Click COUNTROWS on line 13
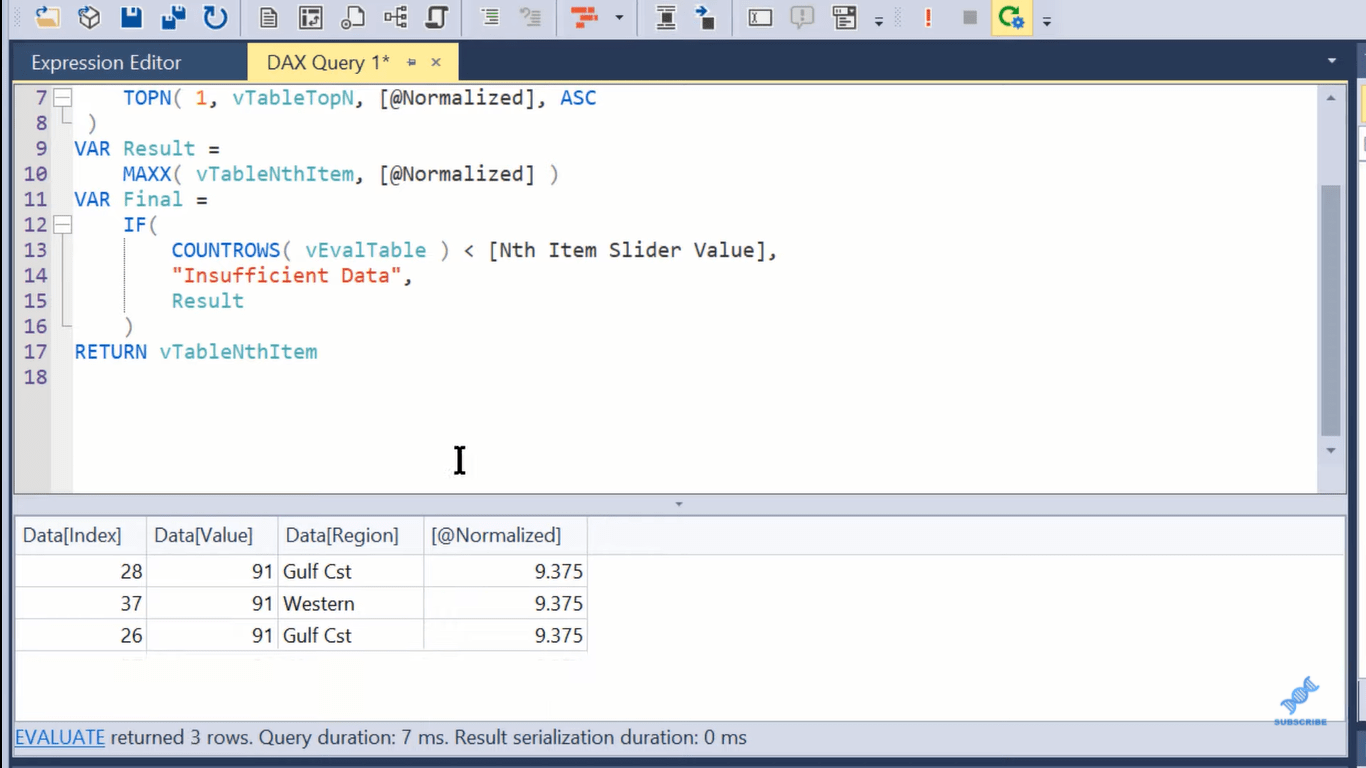The width and height of the screenshot is (1366, 768). point(225,250)
